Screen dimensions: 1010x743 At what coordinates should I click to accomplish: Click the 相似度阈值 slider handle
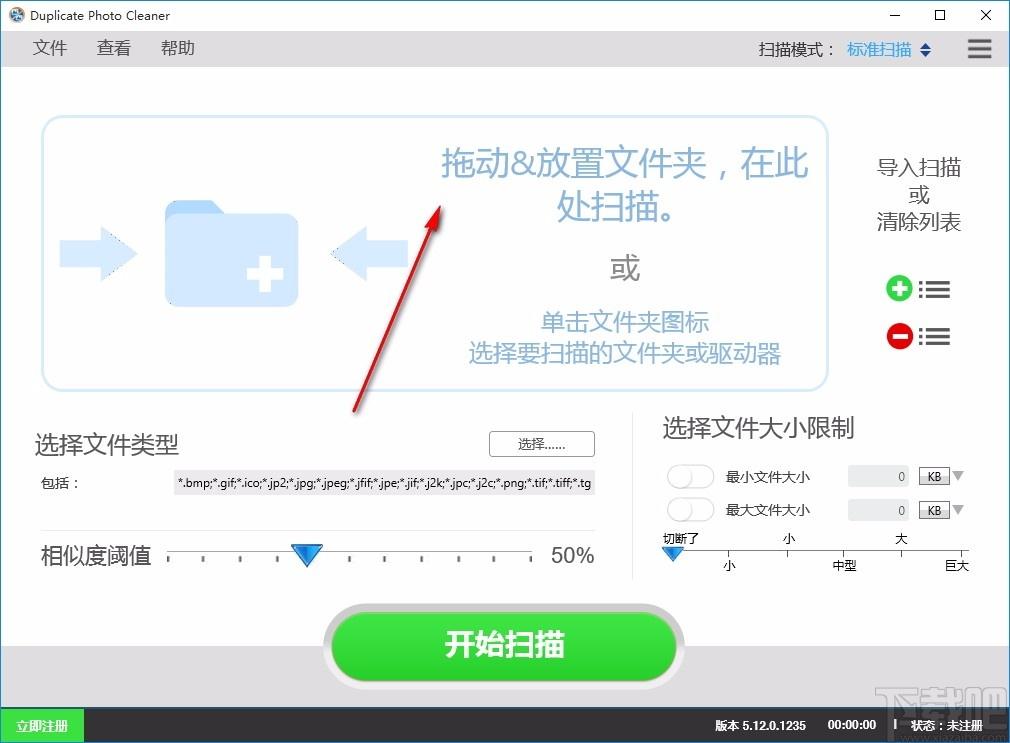[307, 554]
